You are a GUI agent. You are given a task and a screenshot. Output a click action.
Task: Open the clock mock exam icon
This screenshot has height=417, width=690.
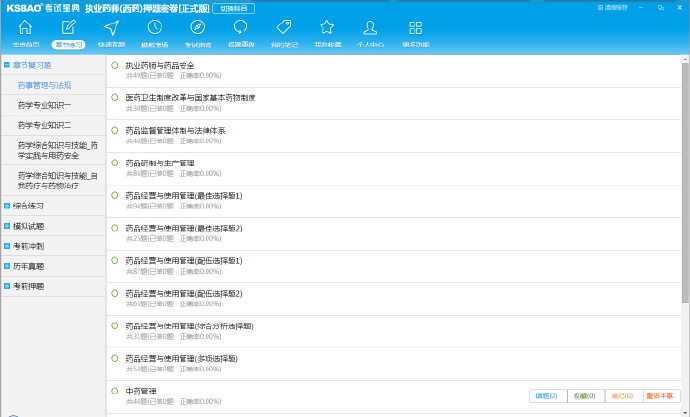click(x=154, y=27)
